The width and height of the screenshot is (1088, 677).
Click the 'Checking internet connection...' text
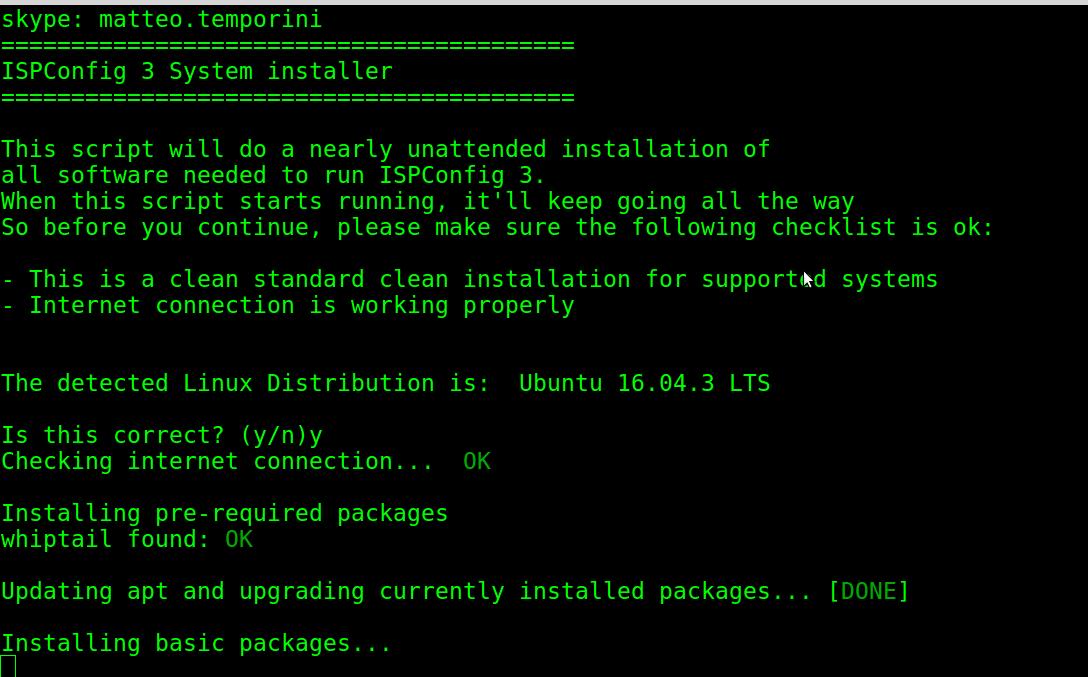click(217, 461)
